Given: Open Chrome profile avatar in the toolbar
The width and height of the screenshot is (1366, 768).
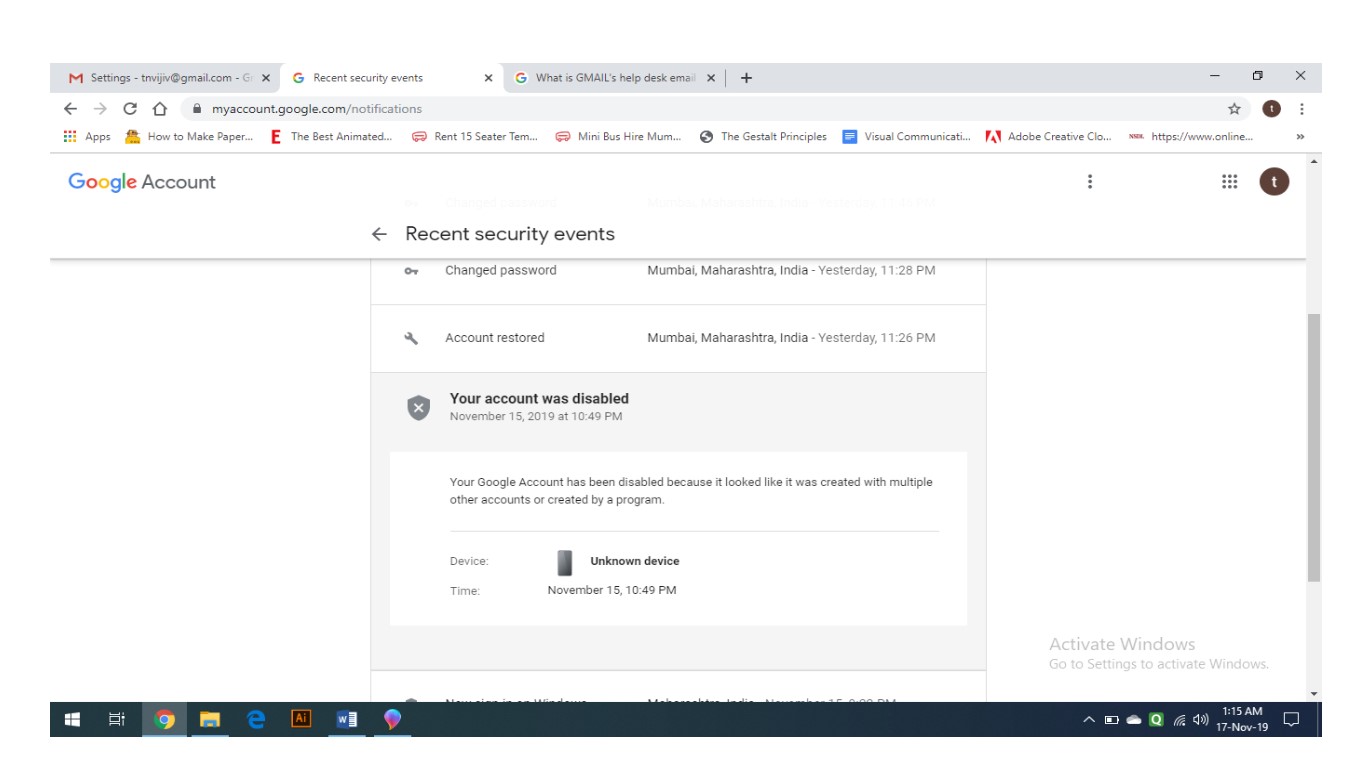Looking at the screenshot, I should click(1271, 108).
